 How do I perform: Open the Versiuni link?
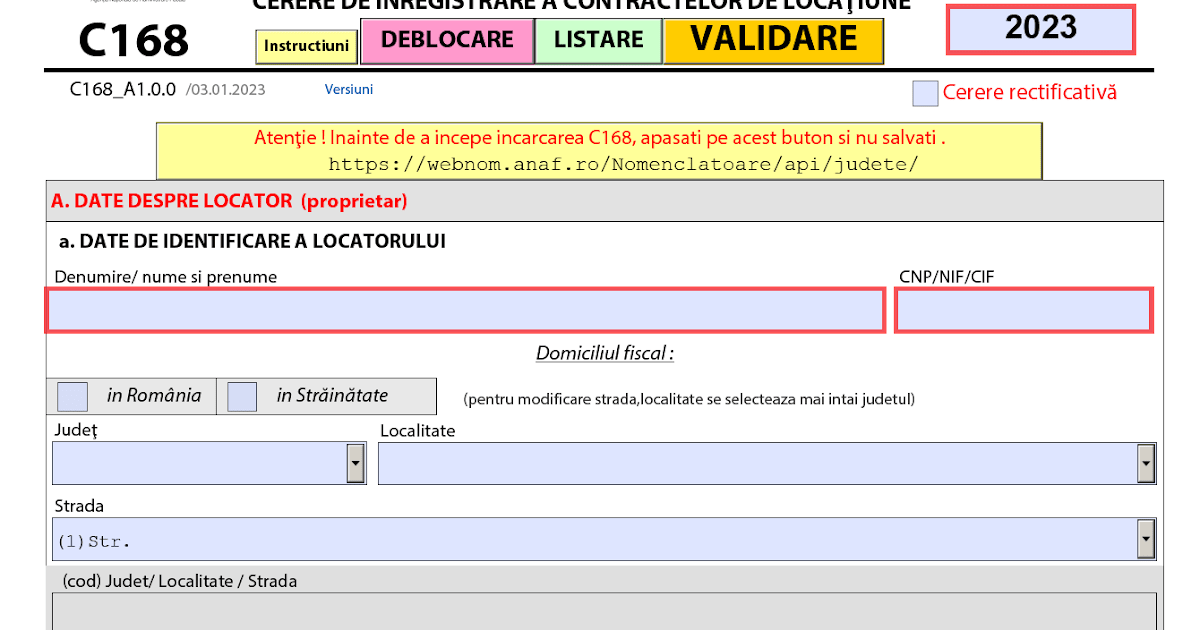coord(349,89)
